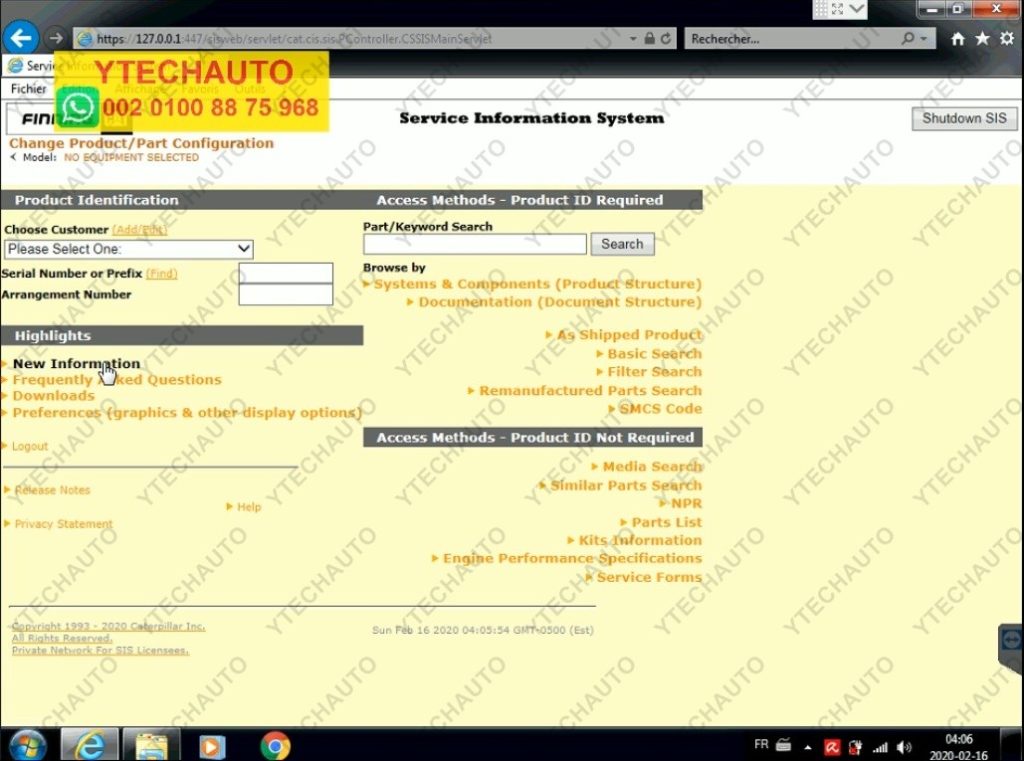This screenshot has height=761, width=1024.
Task: Click Internet Explorer taskbar icon
Action: point(89,745)
